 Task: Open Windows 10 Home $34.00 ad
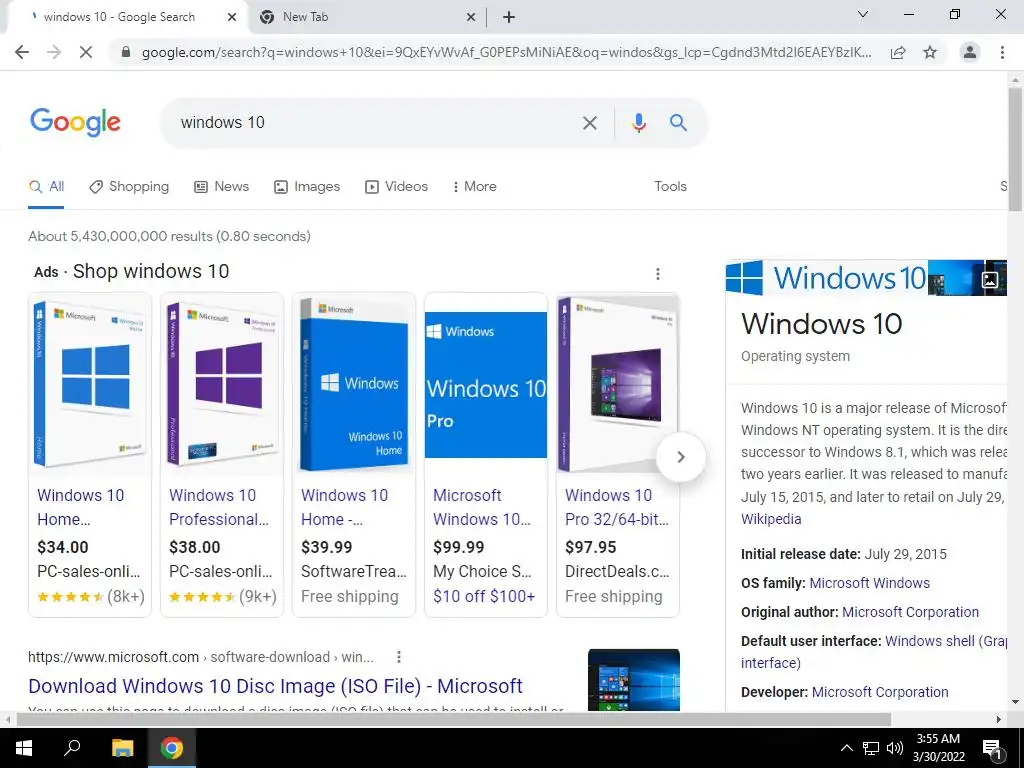tap(90, 455)
